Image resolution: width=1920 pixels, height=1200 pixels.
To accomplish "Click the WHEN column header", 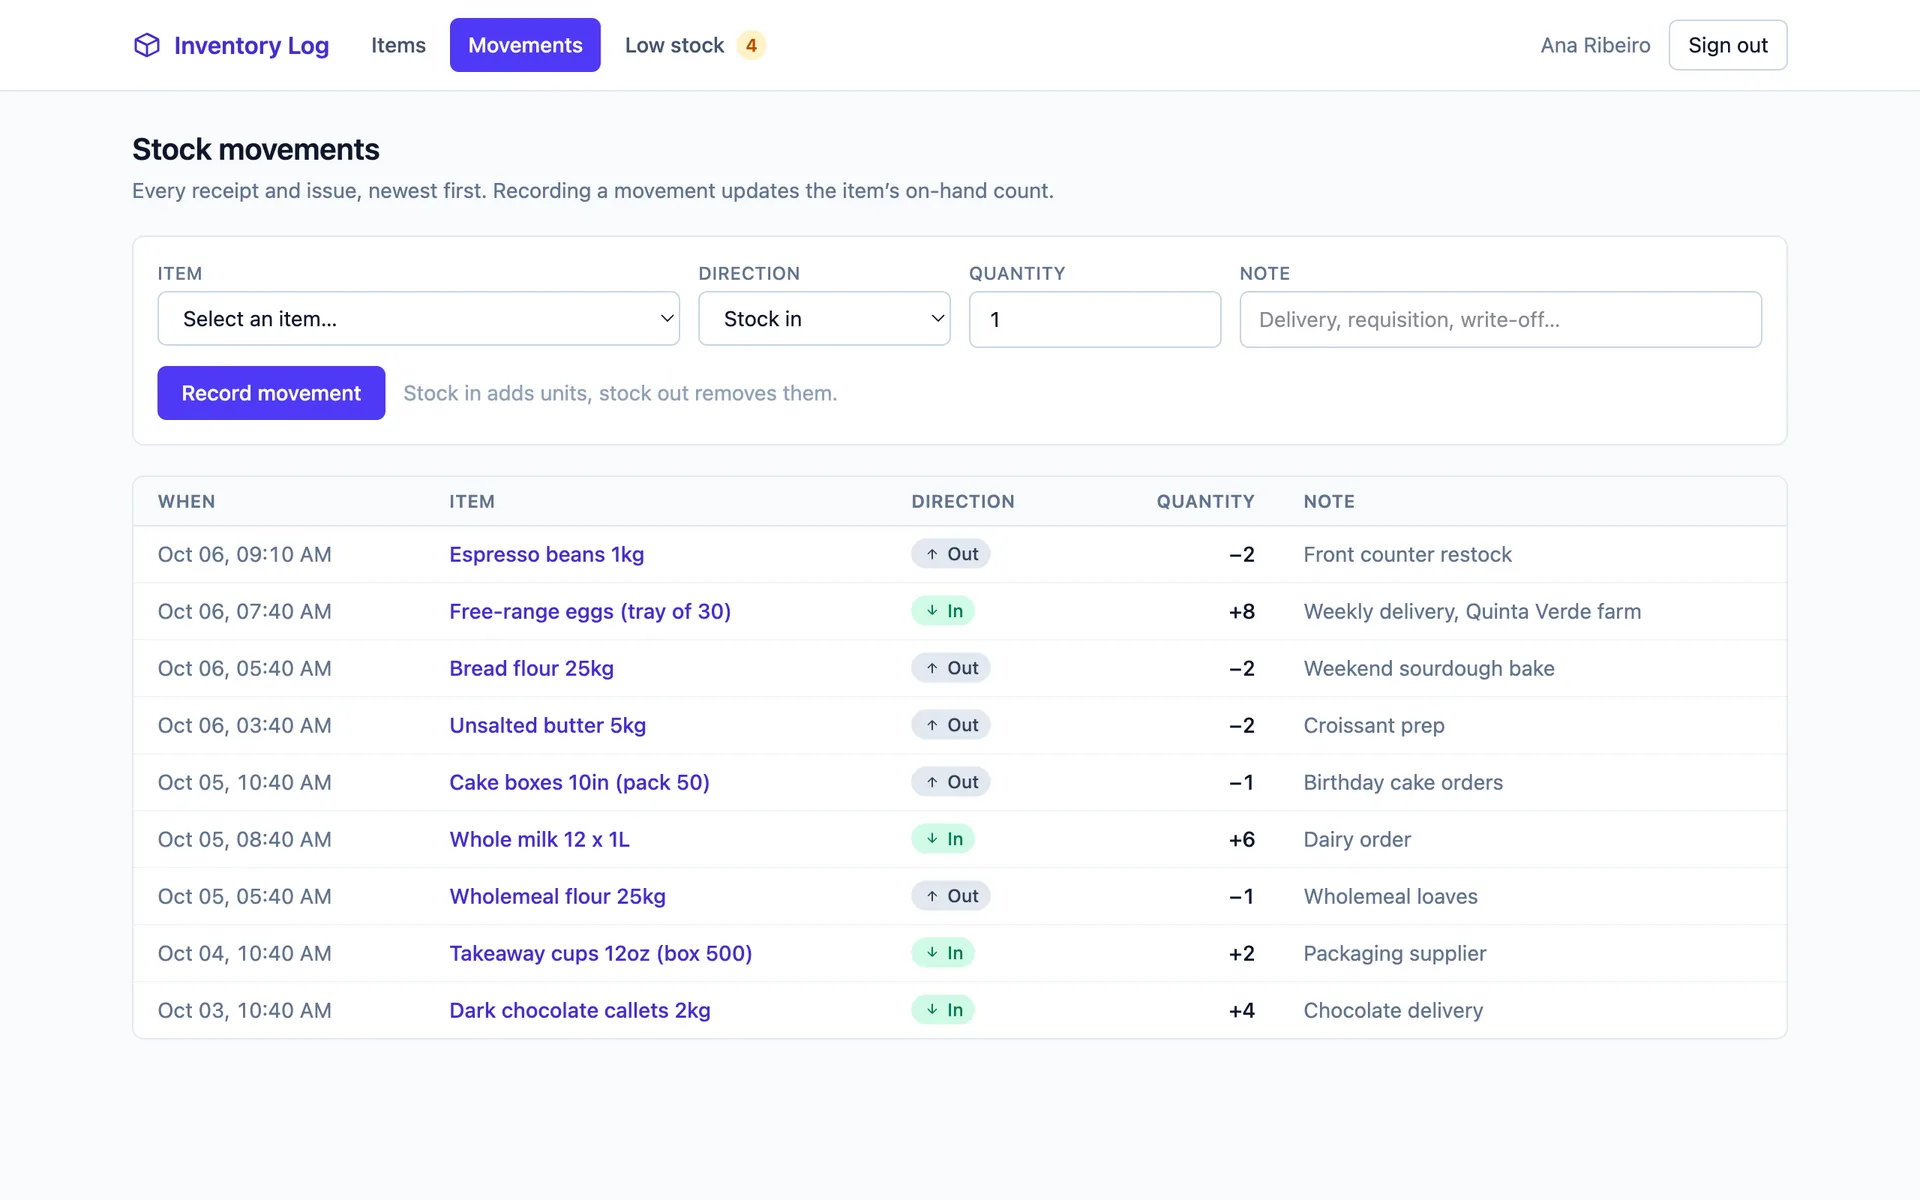I will click(187, 501).
